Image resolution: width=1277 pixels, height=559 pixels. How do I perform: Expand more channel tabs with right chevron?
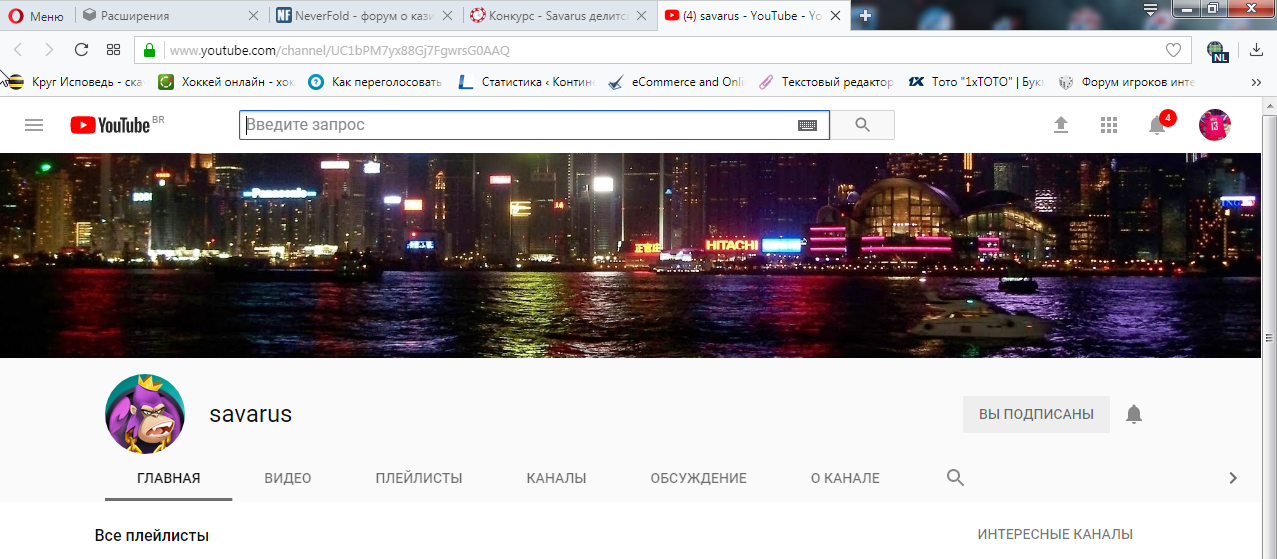(x=1233, y=478)
